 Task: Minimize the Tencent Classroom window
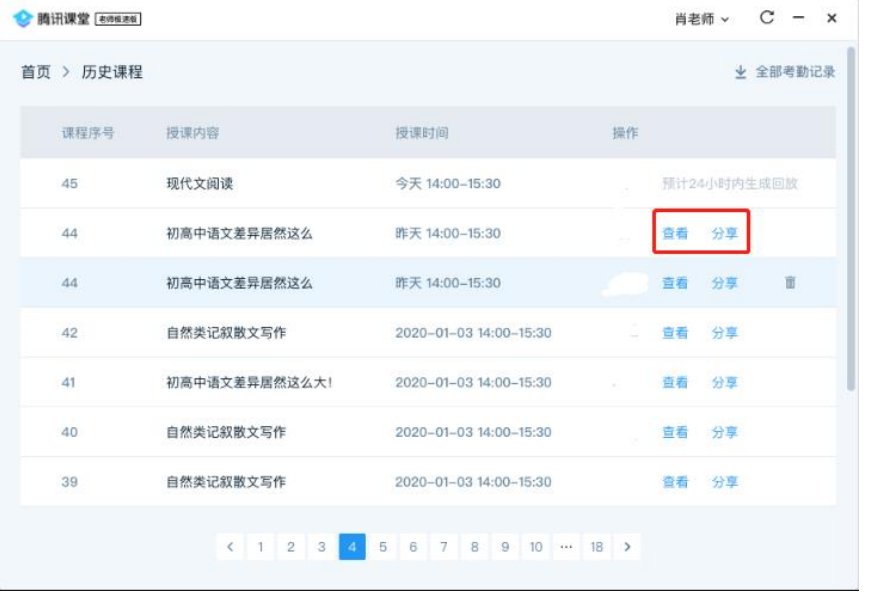tap(798, 18)
